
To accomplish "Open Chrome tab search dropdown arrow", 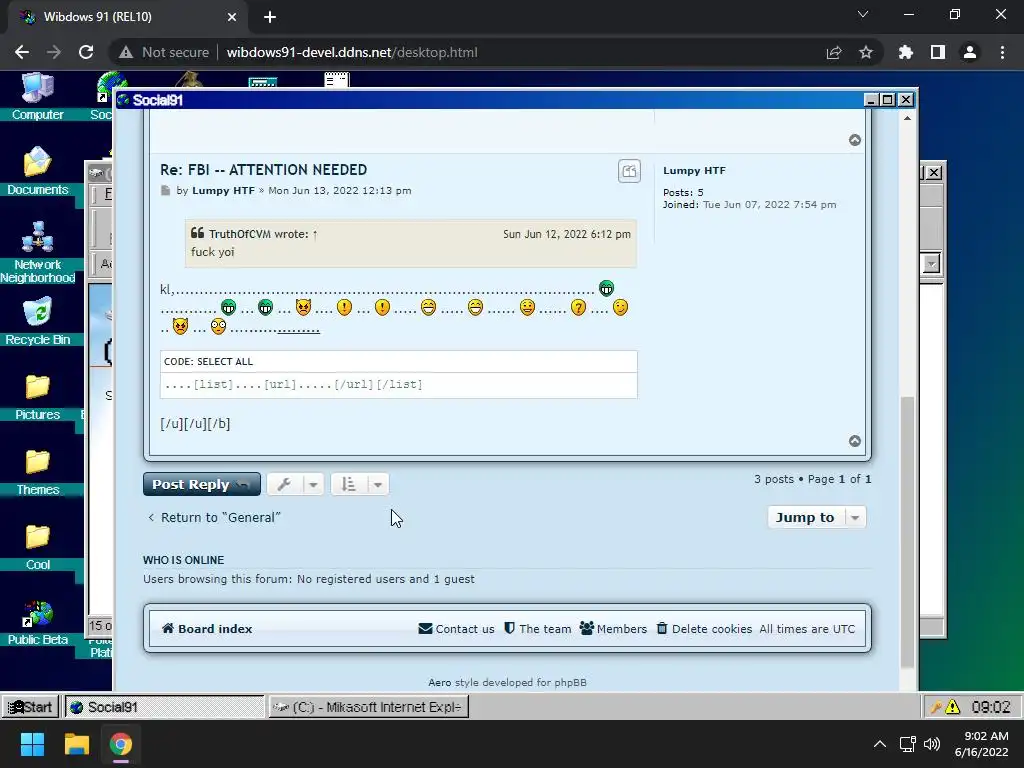I will pyautogui.click(x=863, y=14).
